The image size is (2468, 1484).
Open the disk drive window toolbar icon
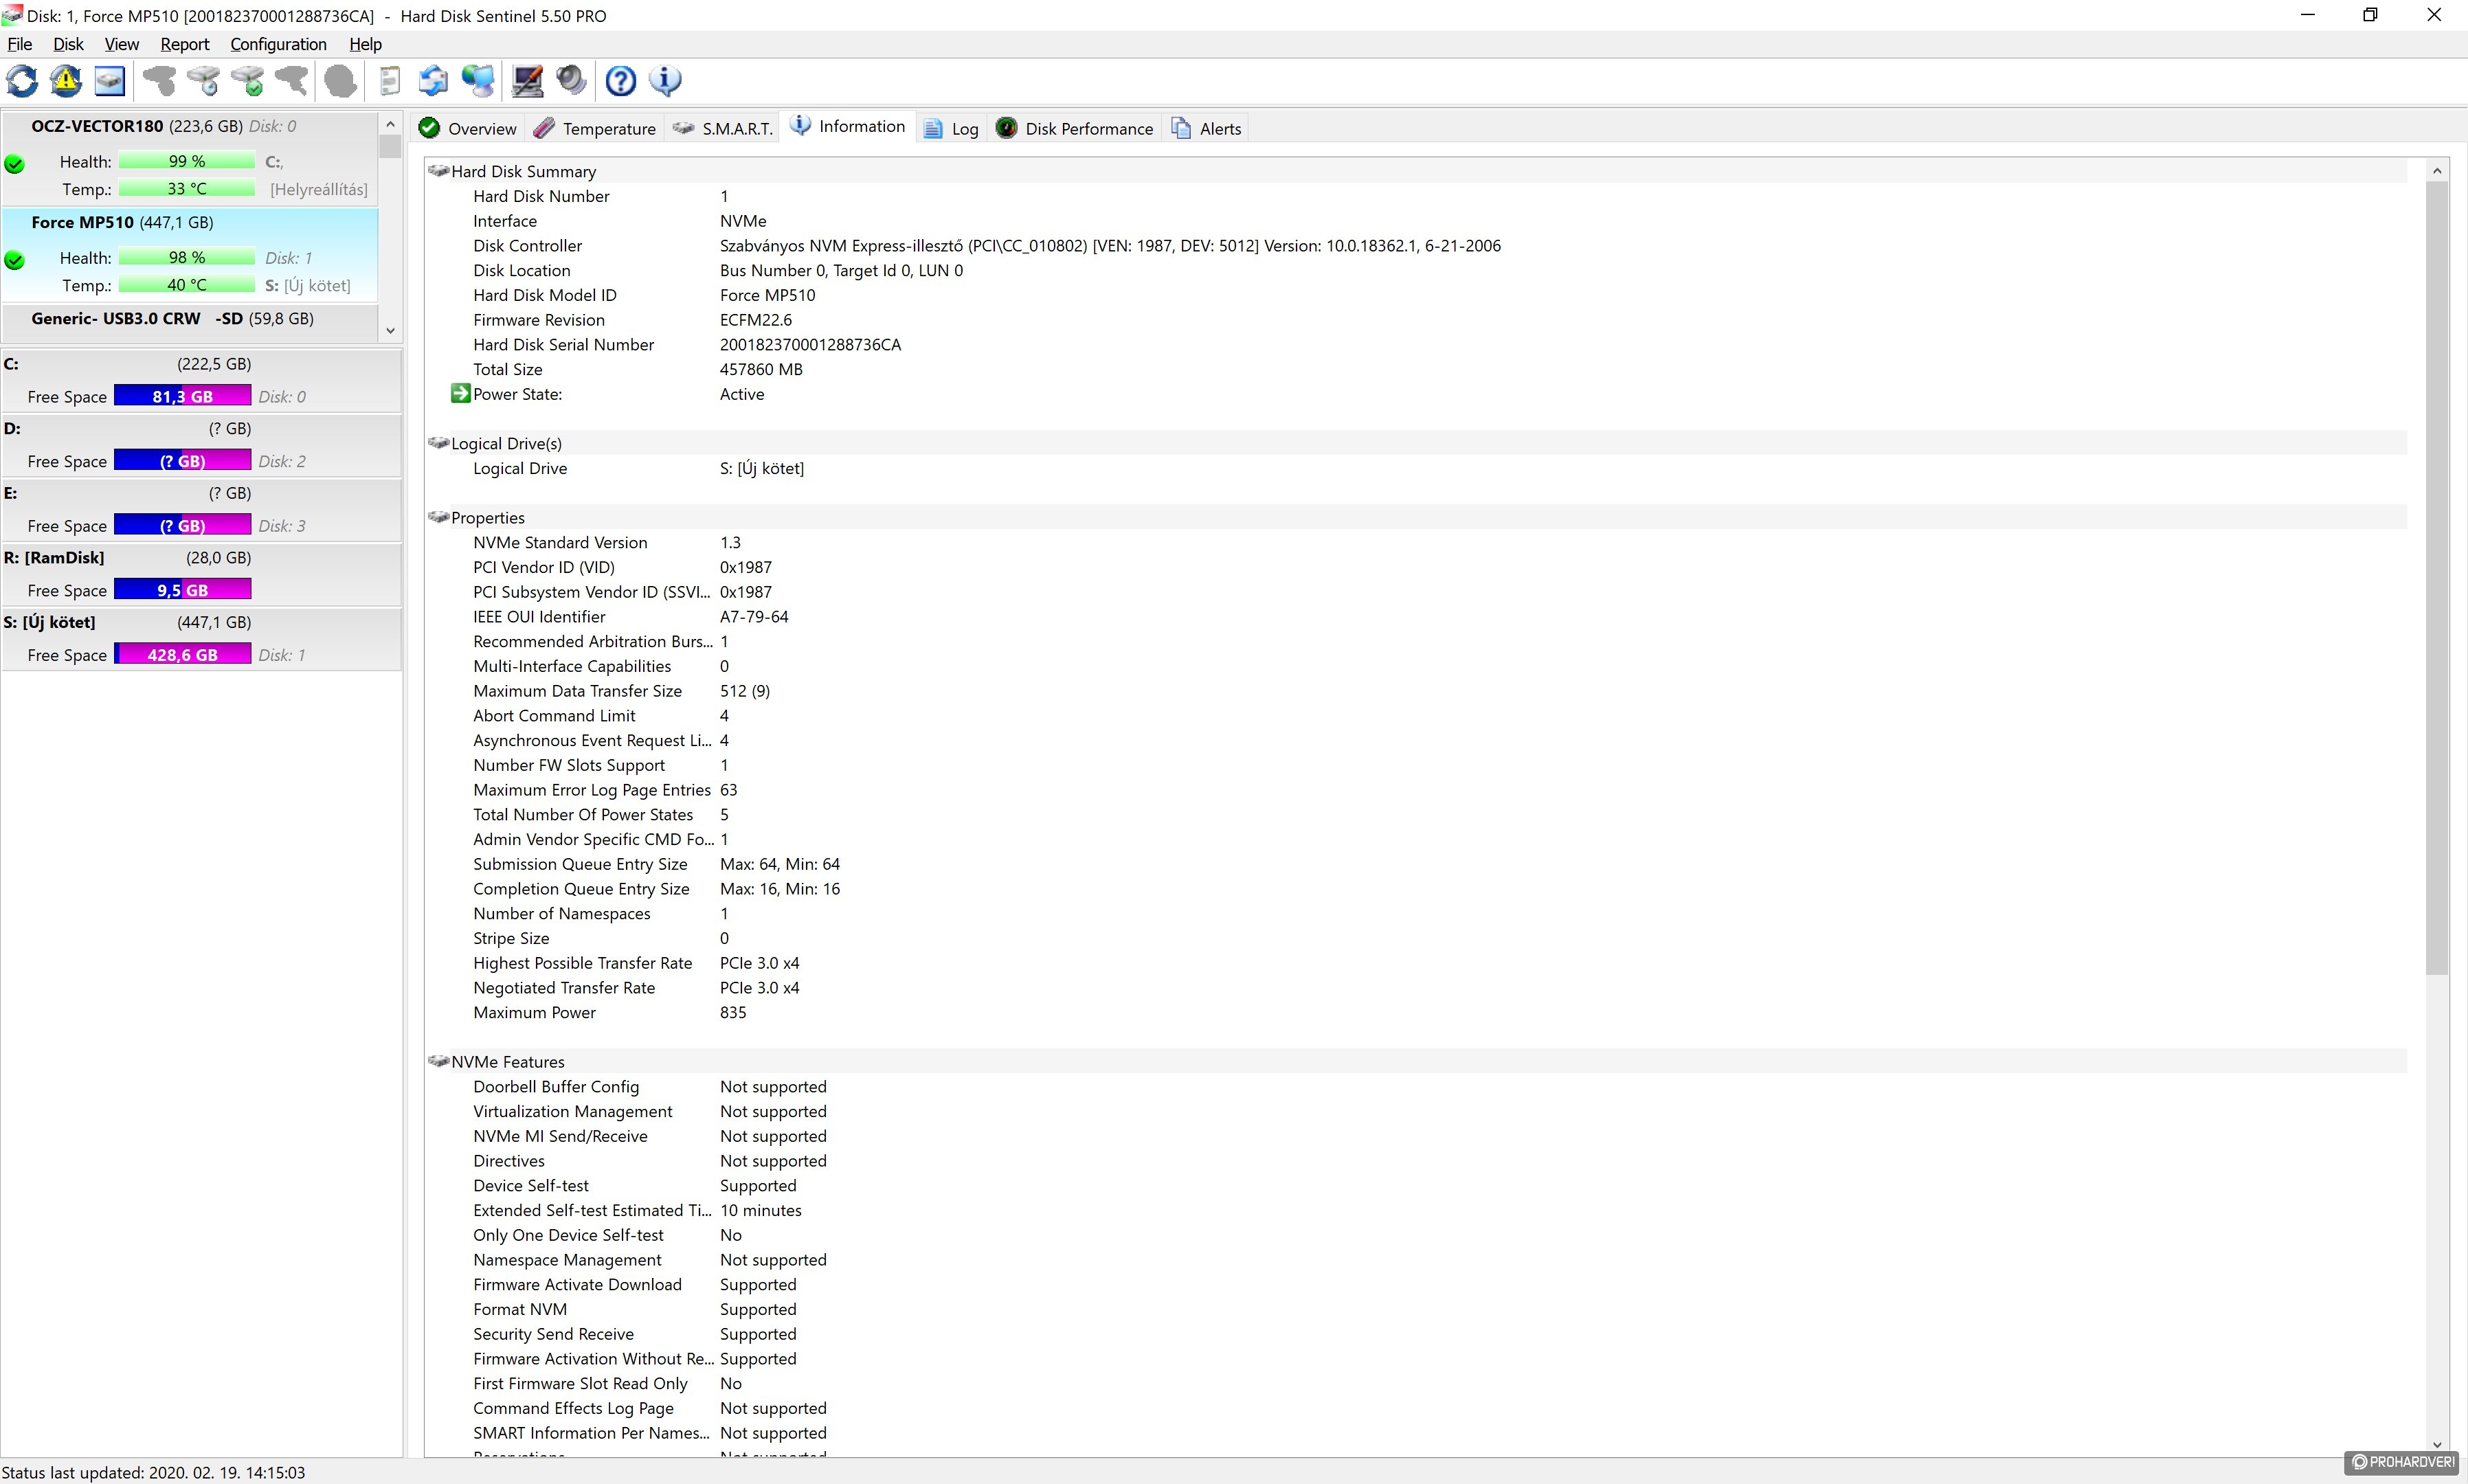click(109, 81)
